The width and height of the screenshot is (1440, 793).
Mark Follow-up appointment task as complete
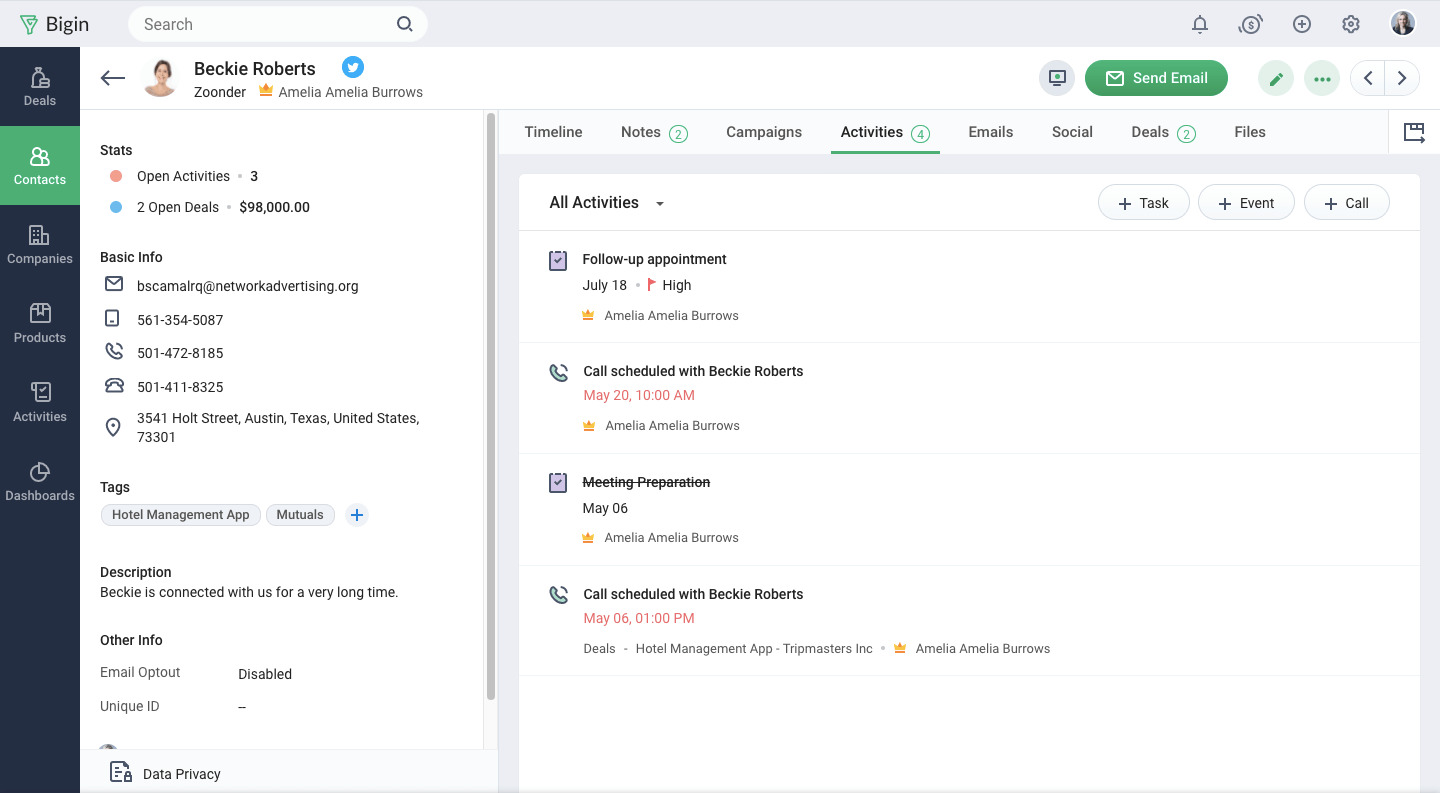(558, 260)
